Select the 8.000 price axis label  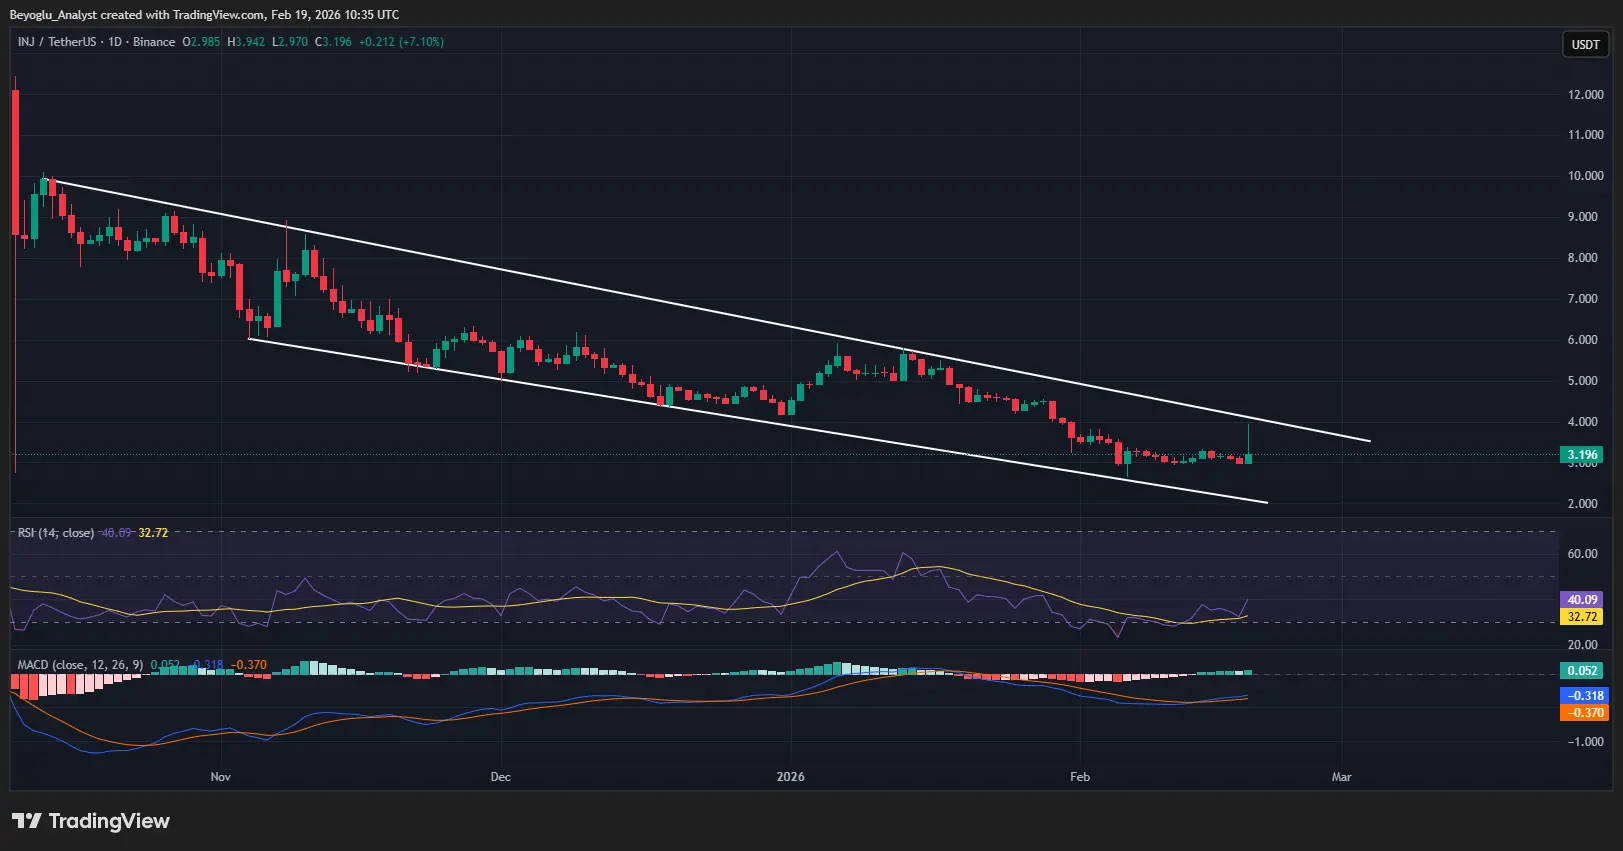[1582, 258]
